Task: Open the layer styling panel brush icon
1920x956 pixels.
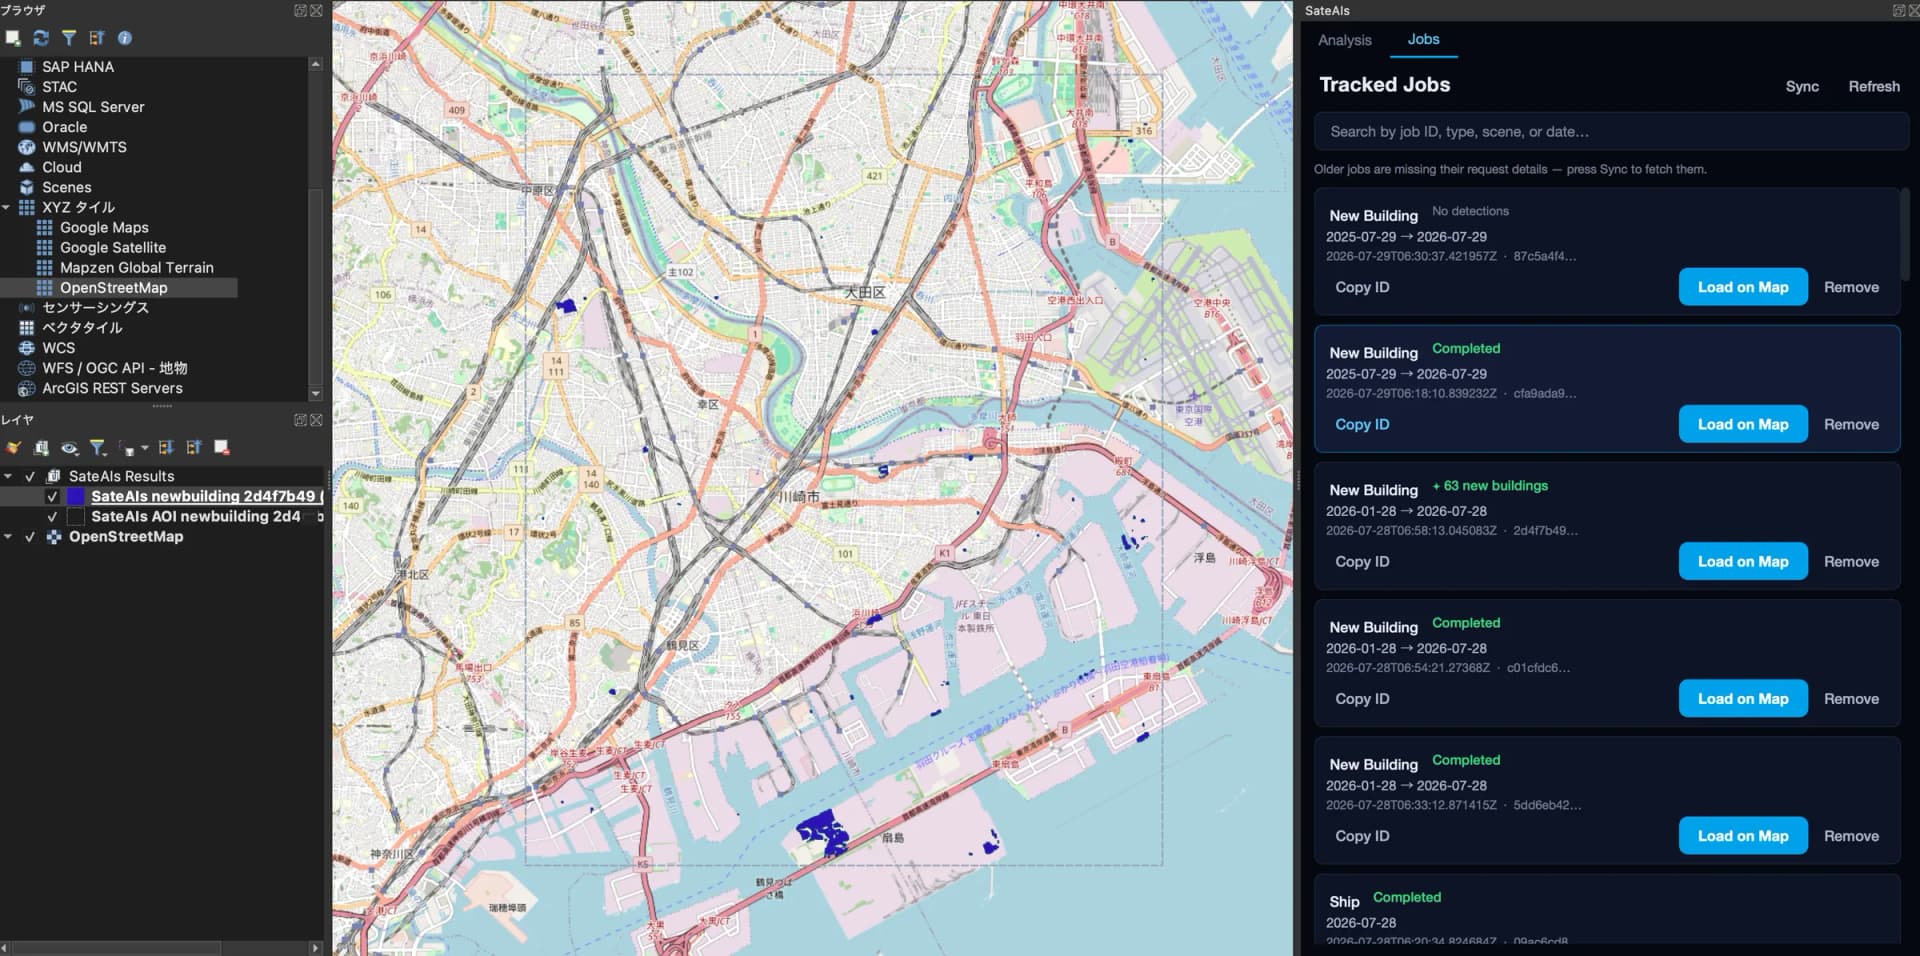Action: point(13,448)
